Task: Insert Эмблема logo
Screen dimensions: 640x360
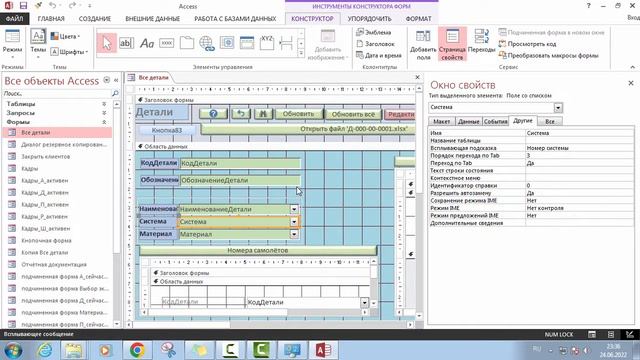Action: tap(373, 32)
